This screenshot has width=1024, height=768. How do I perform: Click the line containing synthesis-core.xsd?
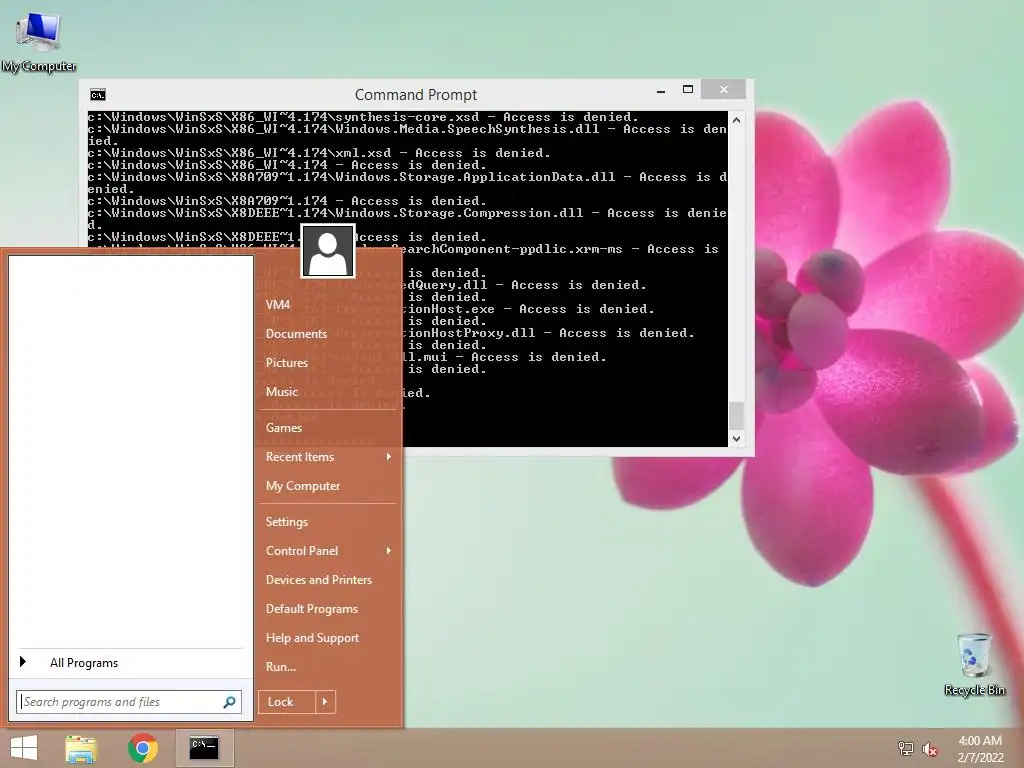tap(363, 117)
